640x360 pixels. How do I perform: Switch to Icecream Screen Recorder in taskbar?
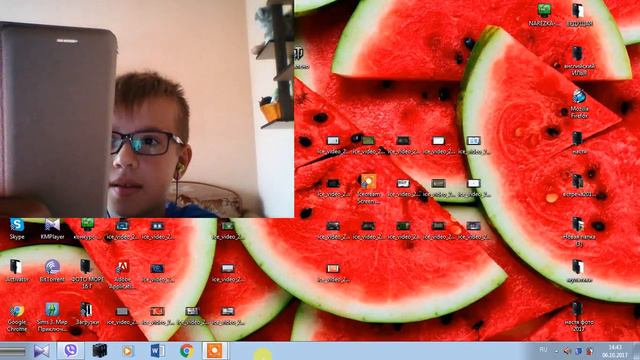pyautogui.click(x=215, y=351)
